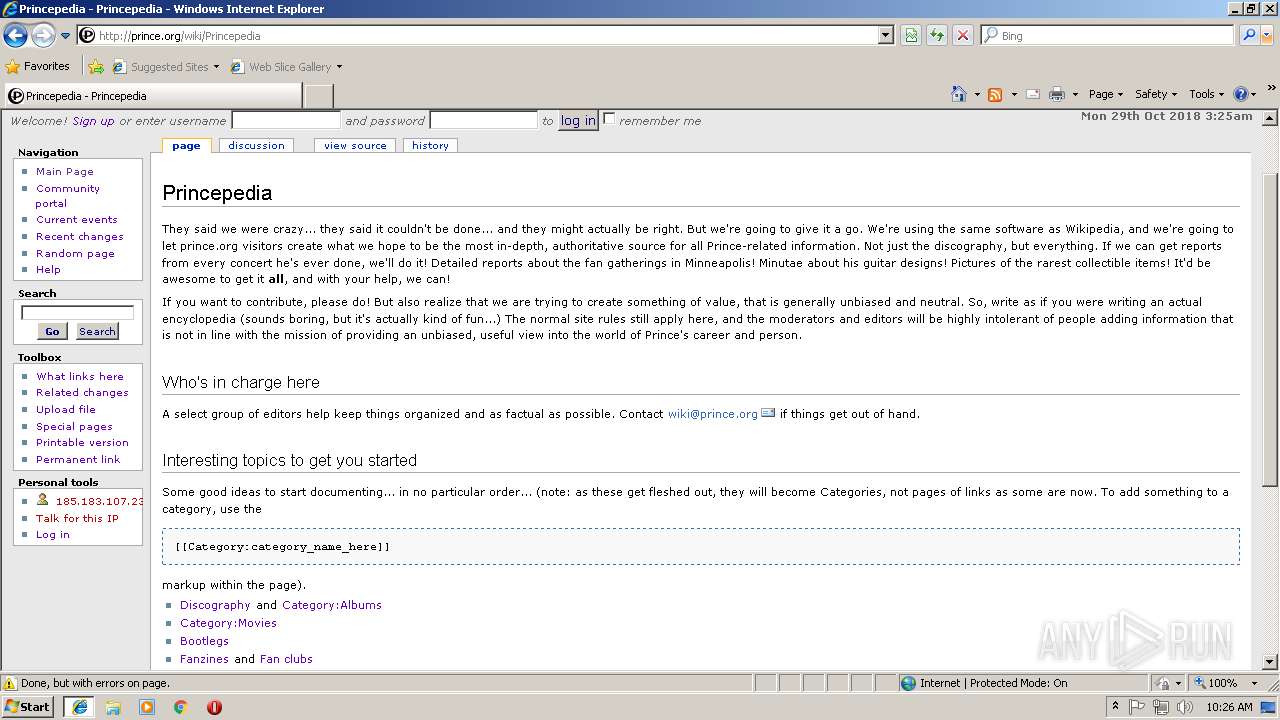Screen dimensions: 1280x720
Task: Toggle the remember me checkbox
Action: tap(609, 119)
